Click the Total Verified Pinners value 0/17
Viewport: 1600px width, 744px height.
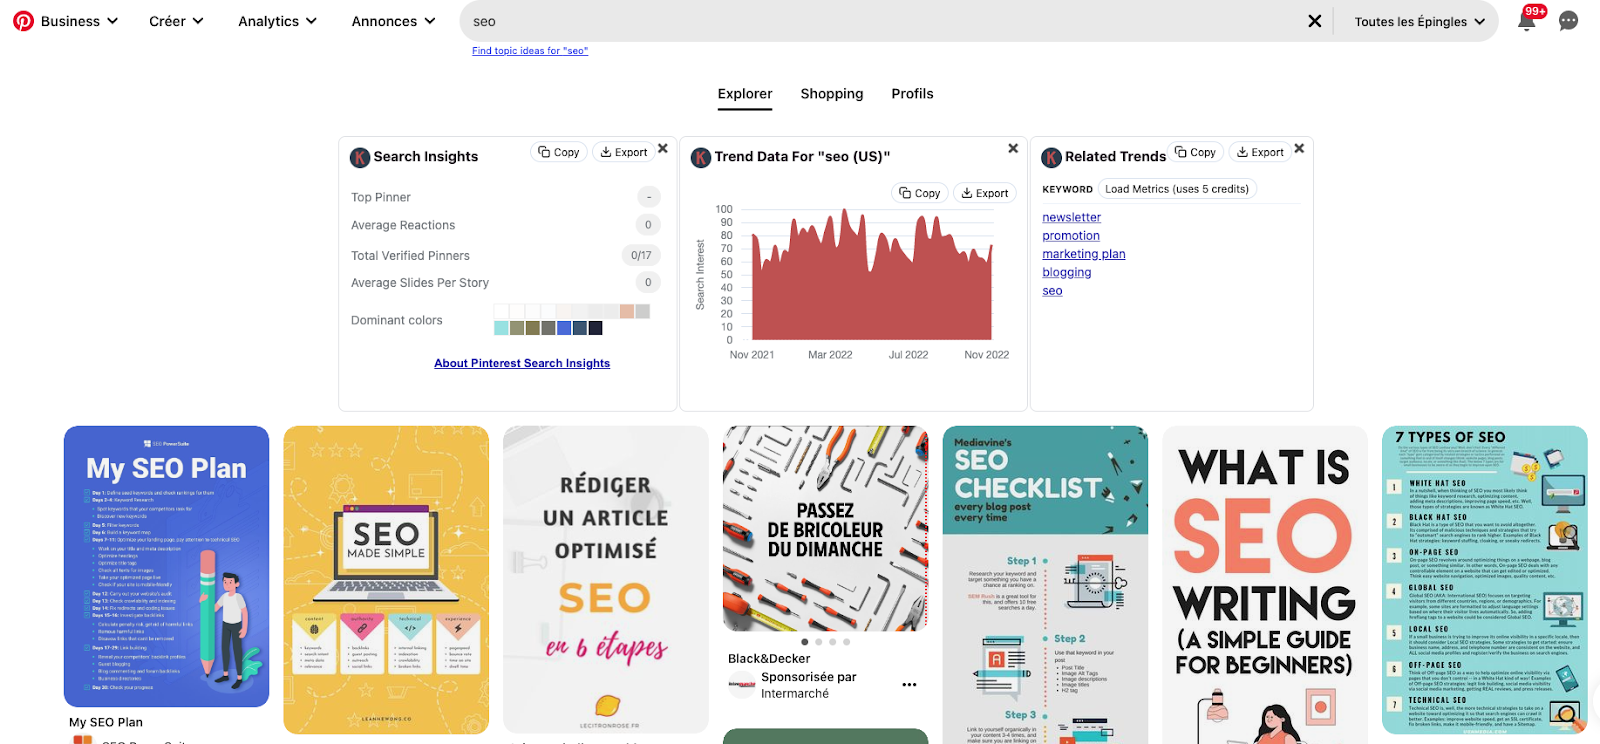click(x=641, y=255)
